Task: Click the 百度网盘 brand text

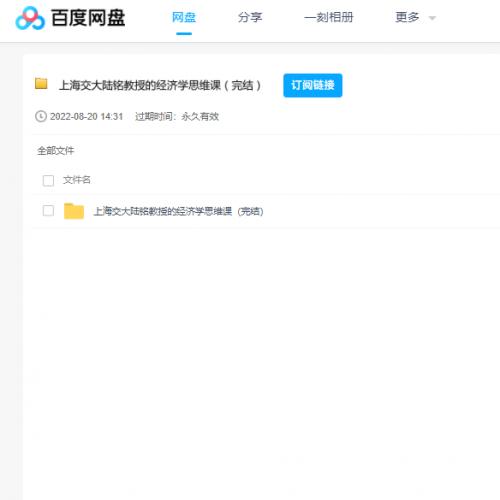Action: (88, 18)
